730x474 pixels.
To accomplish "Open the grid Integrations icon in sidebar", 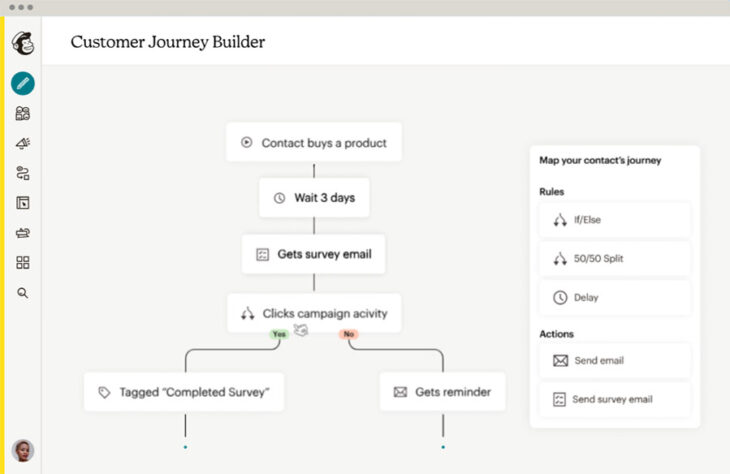I will [x=22, y=263].
